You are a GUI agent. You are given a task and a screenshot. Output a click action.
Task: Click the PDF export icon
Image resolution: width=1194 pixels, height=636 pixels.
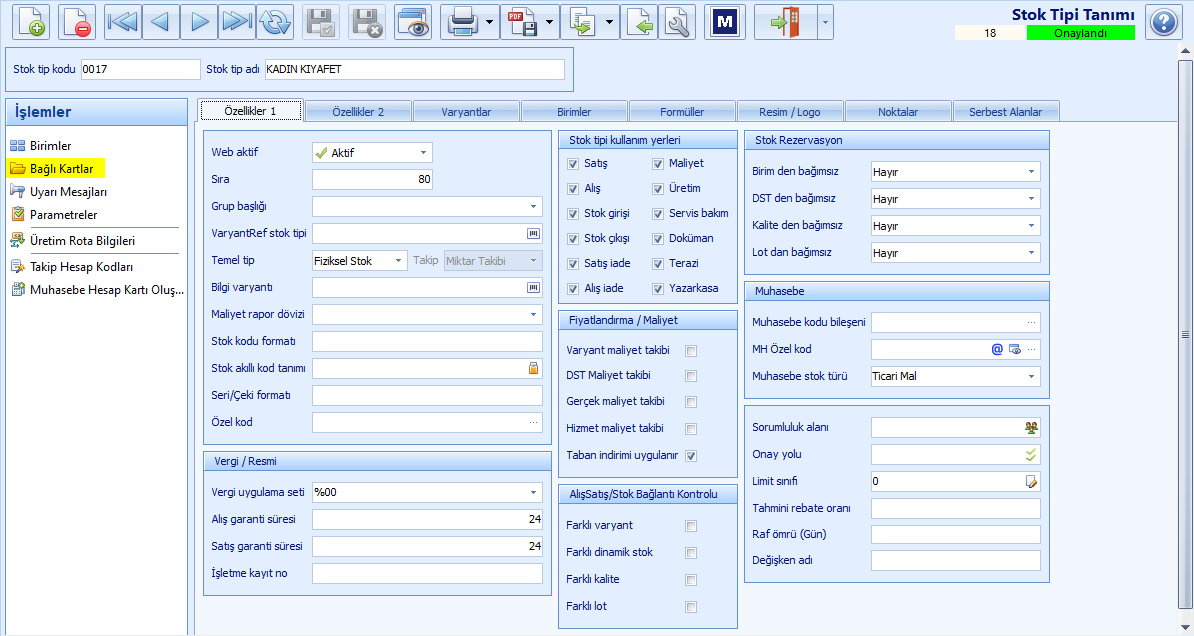(522, 22)
